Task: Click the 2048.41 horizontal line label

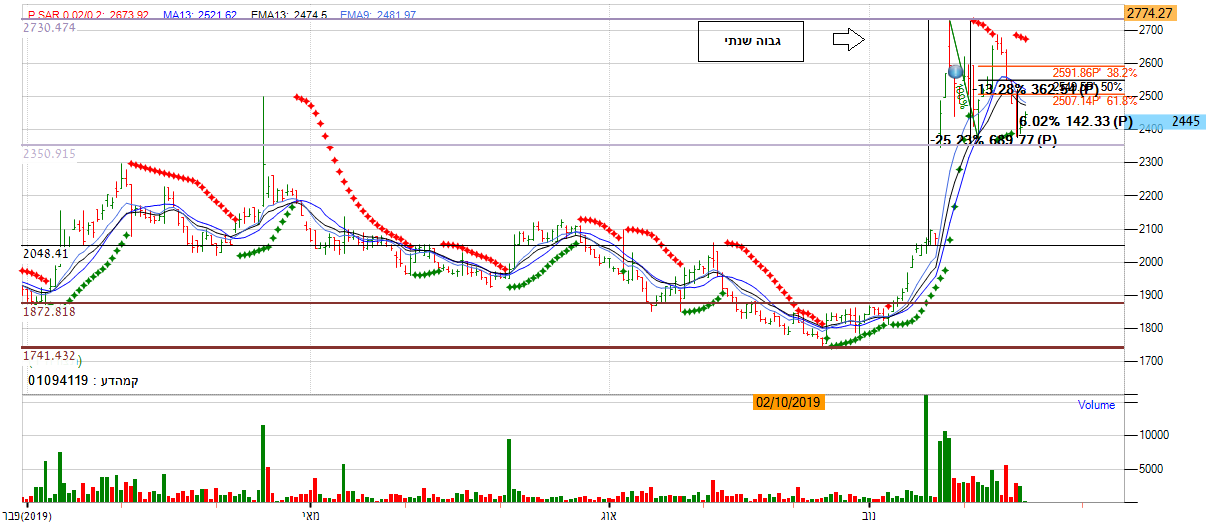Action: click(45, 254)
